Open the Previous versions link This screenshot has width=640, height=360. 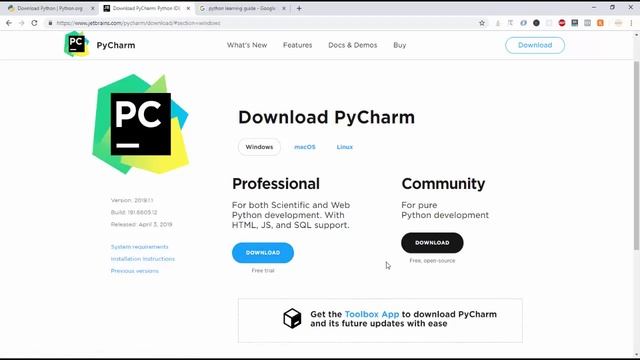(x=134, y=271)
